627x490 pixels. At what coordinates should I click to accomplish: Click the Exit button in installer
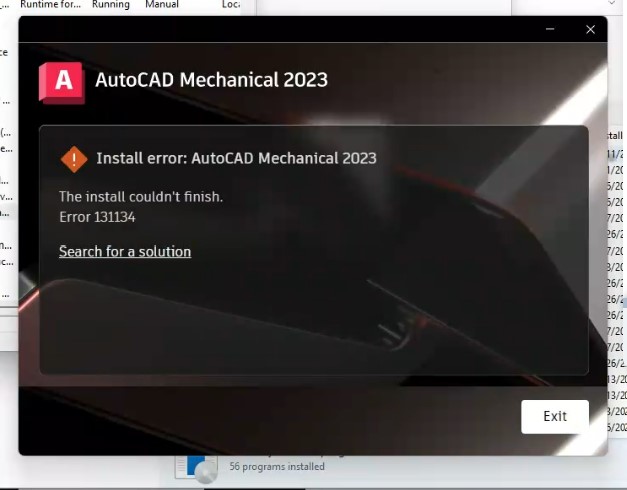tap(555, 416)
